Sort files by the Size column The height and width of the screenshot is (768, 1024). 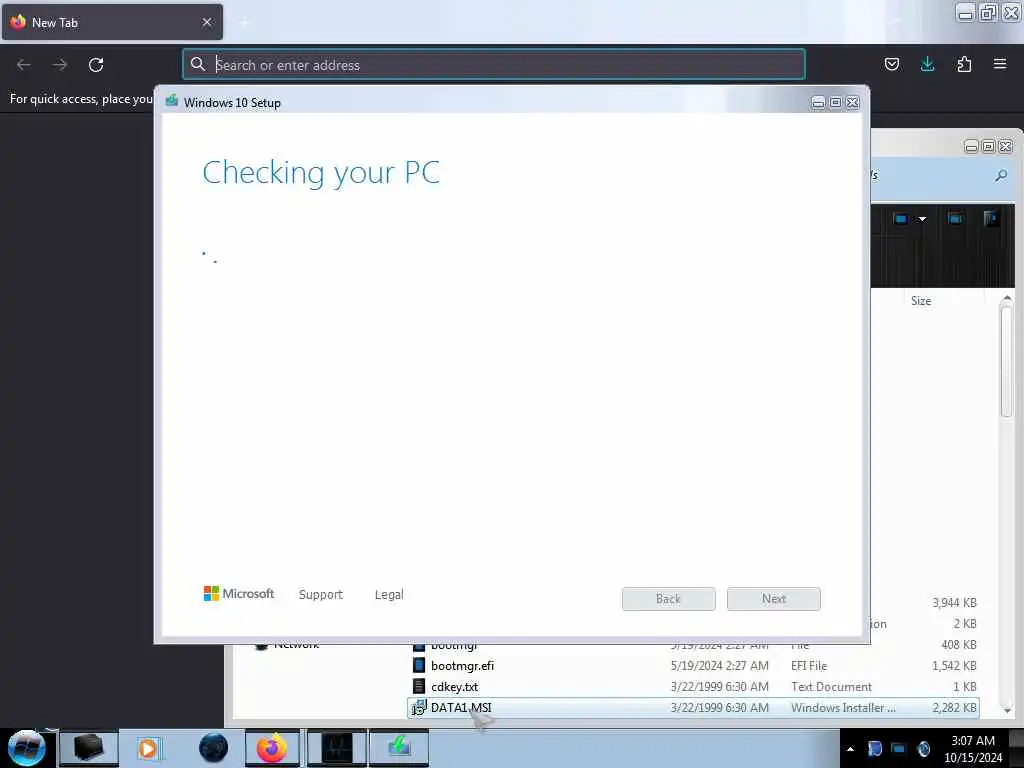pyautogui.click(x=921, y=301)
